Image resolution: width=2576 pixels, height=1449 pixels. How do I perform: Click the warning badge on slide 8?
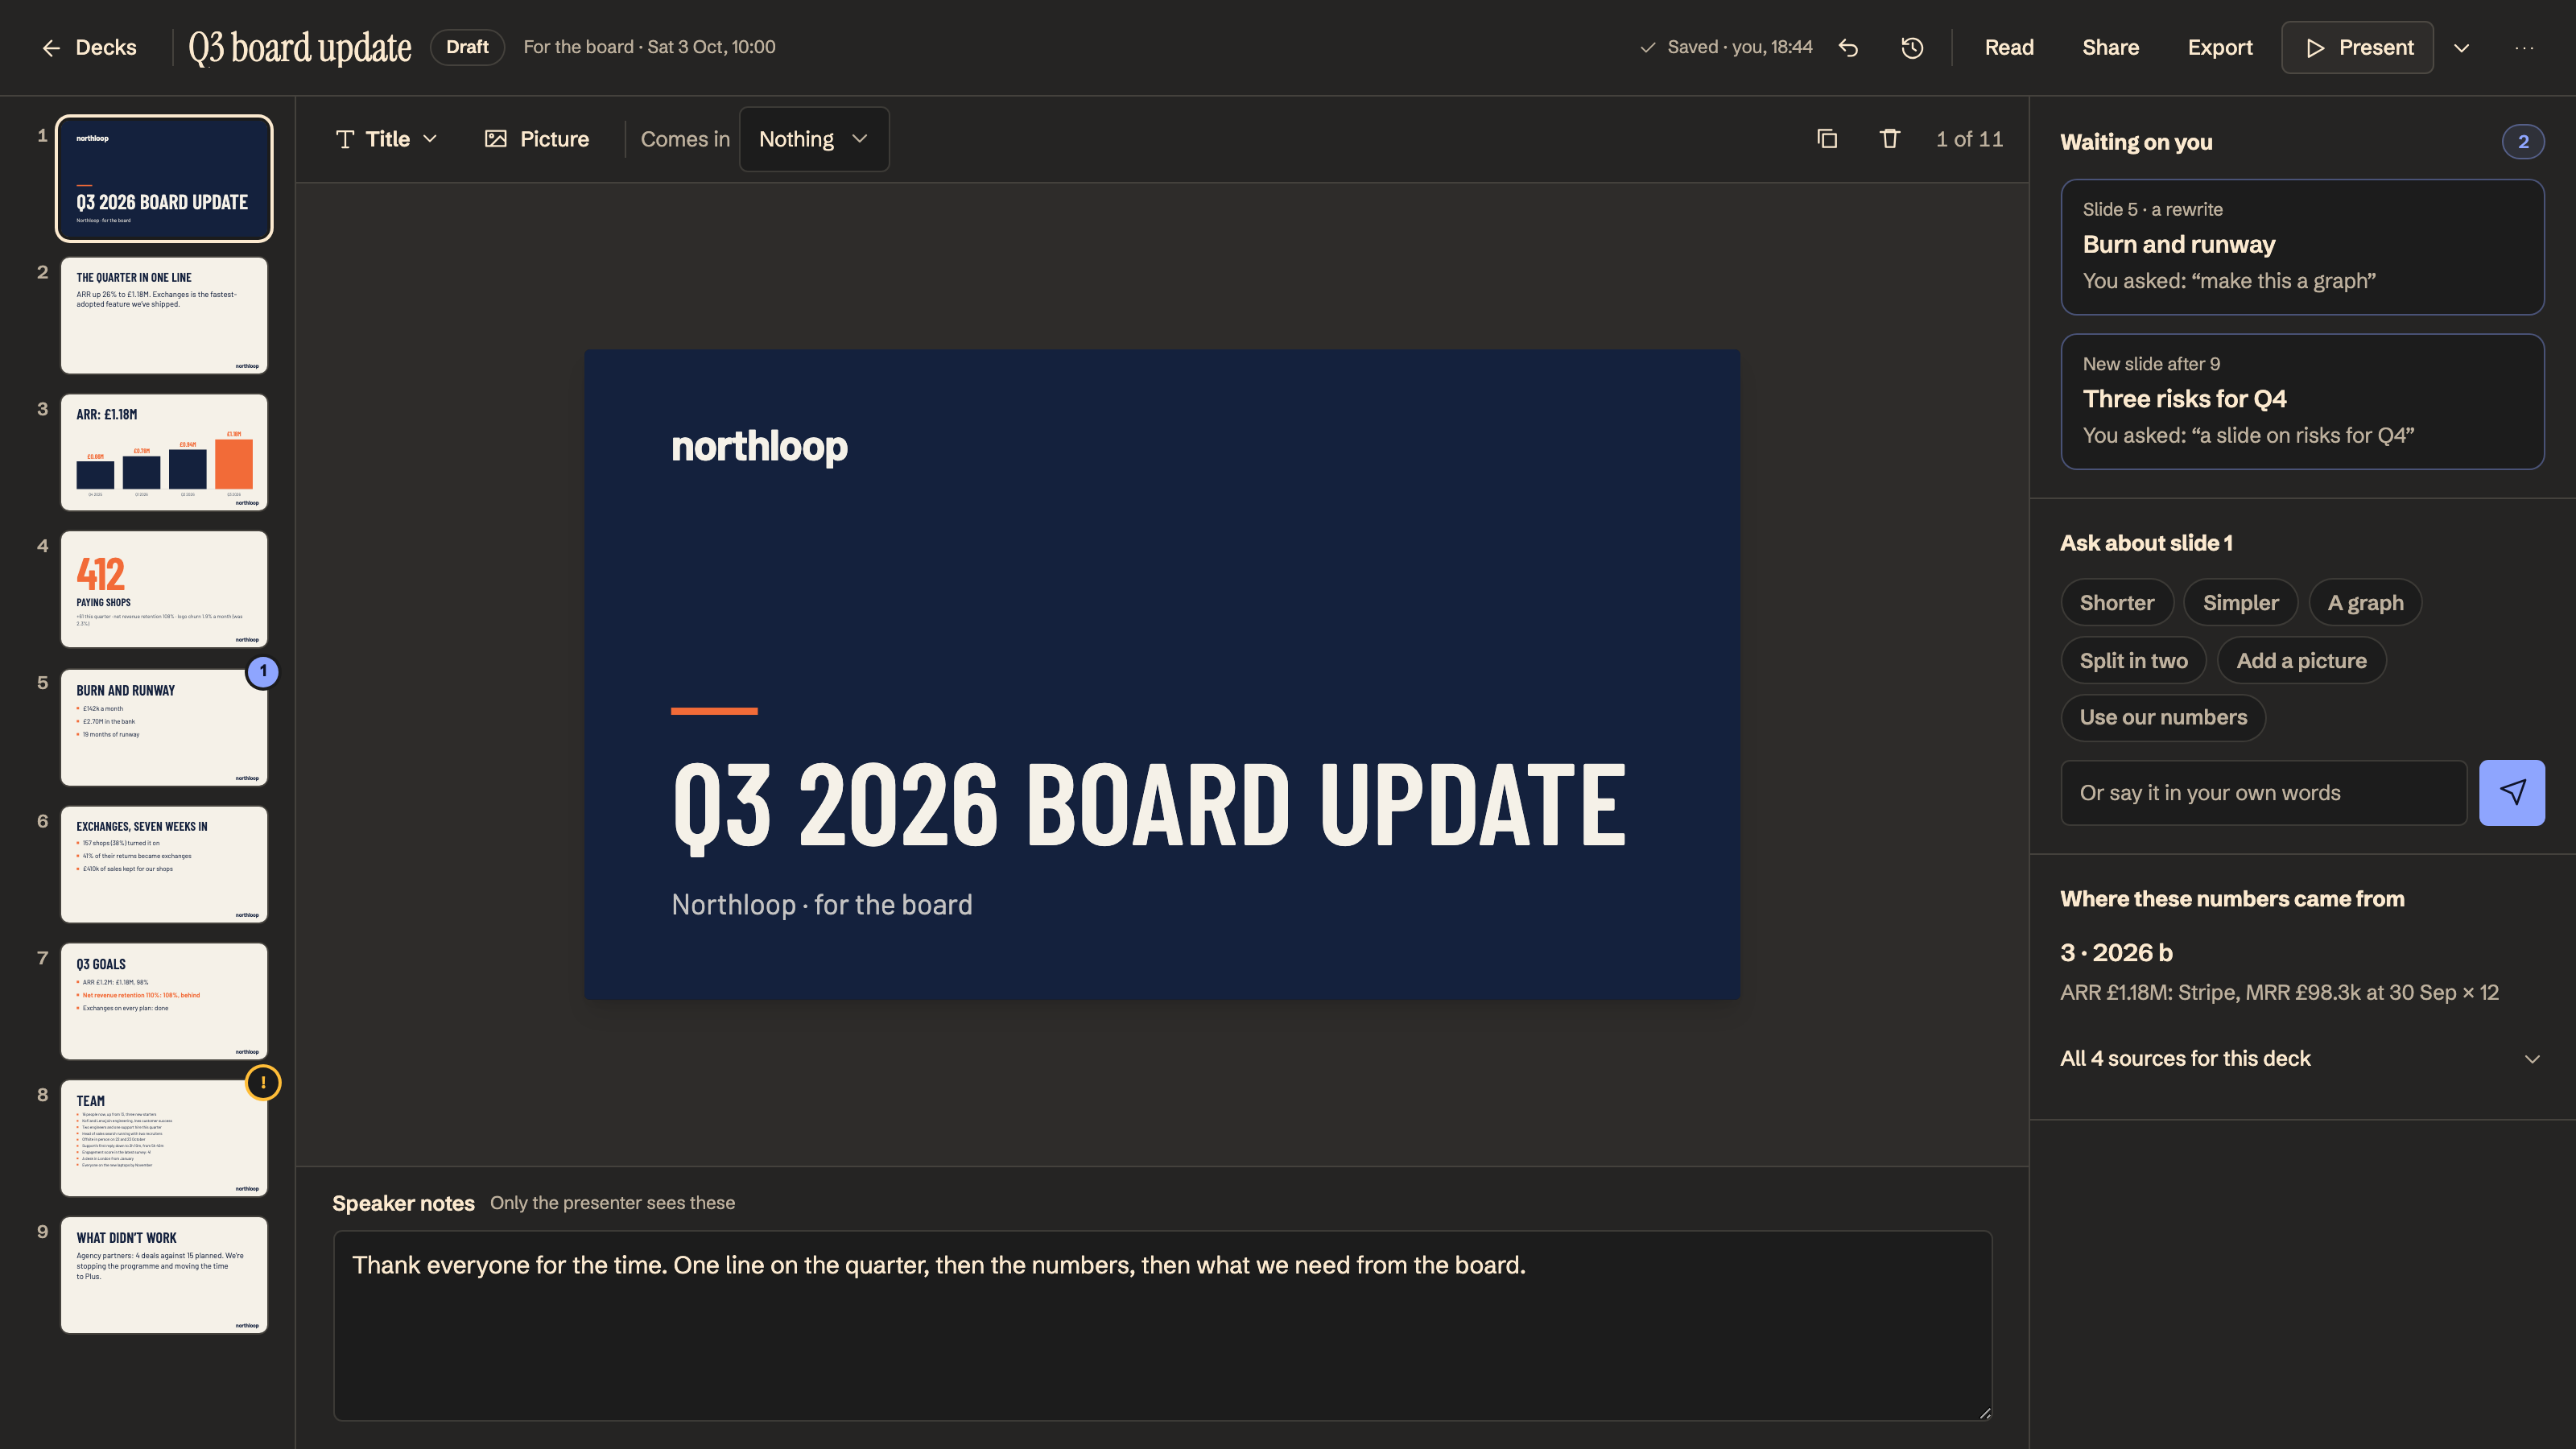(x=263, y=1082)
